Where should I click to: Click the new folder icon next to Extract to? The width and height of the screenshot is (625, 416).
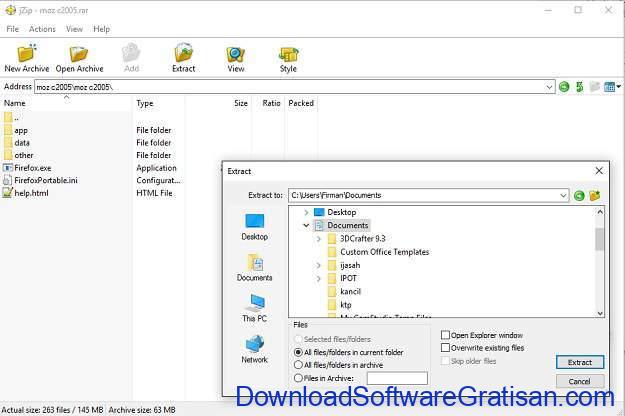(x=595, y=196)
